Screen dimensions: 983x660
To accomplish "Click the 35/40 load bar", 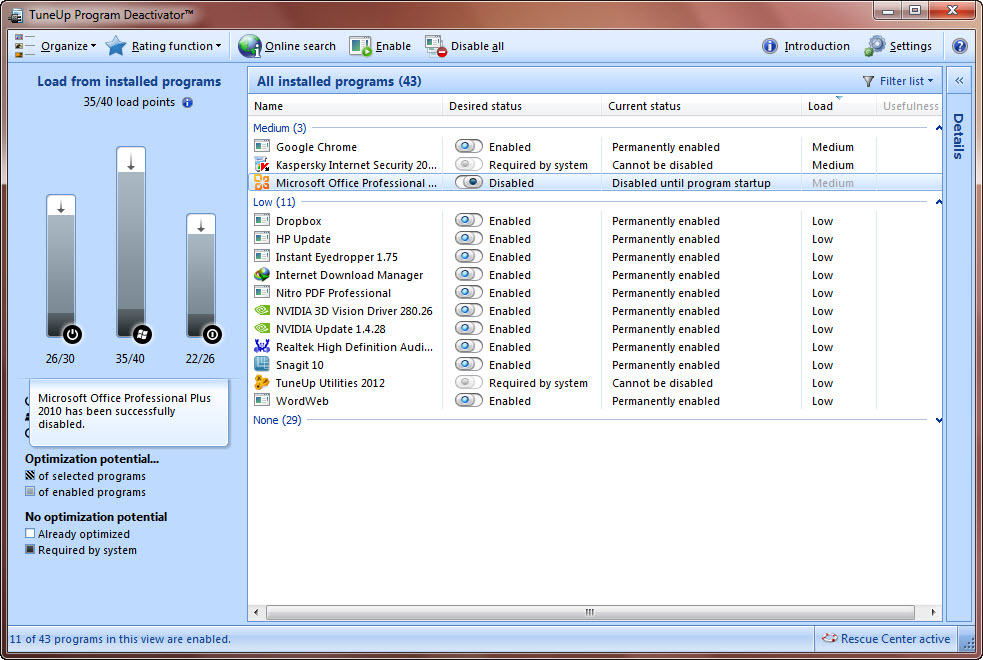I will 130,242.
